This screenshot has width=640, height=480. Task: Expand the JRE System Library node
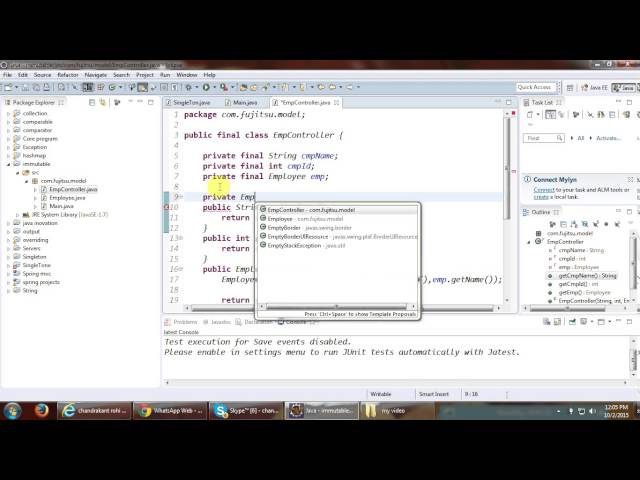point(18,215)
